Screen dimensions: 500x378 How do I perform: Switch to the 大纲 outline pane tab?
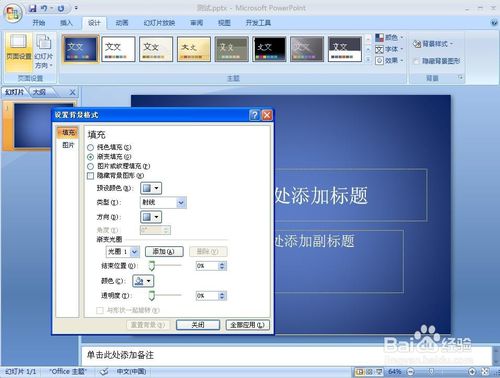point(39,92)
